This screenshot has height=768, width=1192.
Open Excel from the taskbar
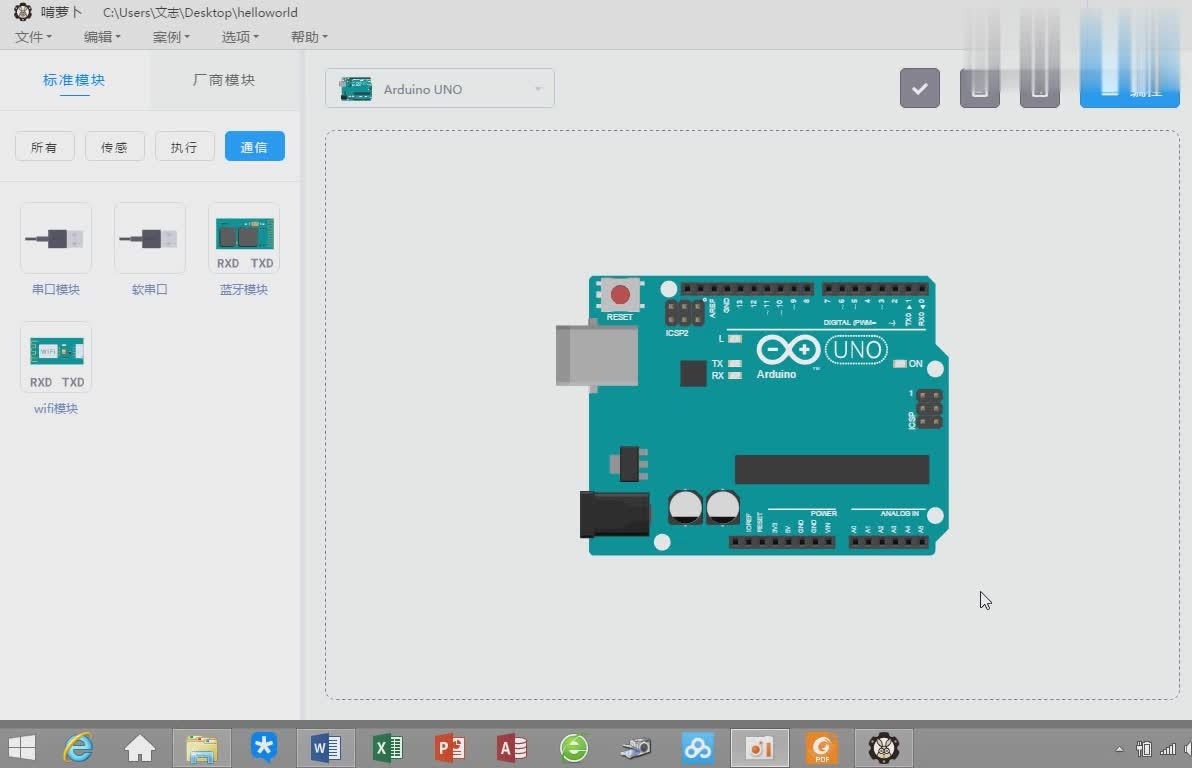(x=388, y=748)
